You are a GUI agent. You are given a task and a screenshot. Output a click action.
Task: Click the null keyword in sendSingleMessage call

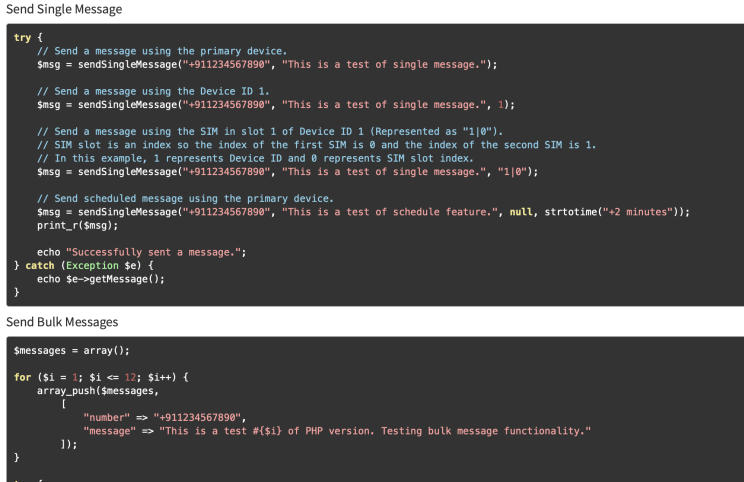pos(521,212)
